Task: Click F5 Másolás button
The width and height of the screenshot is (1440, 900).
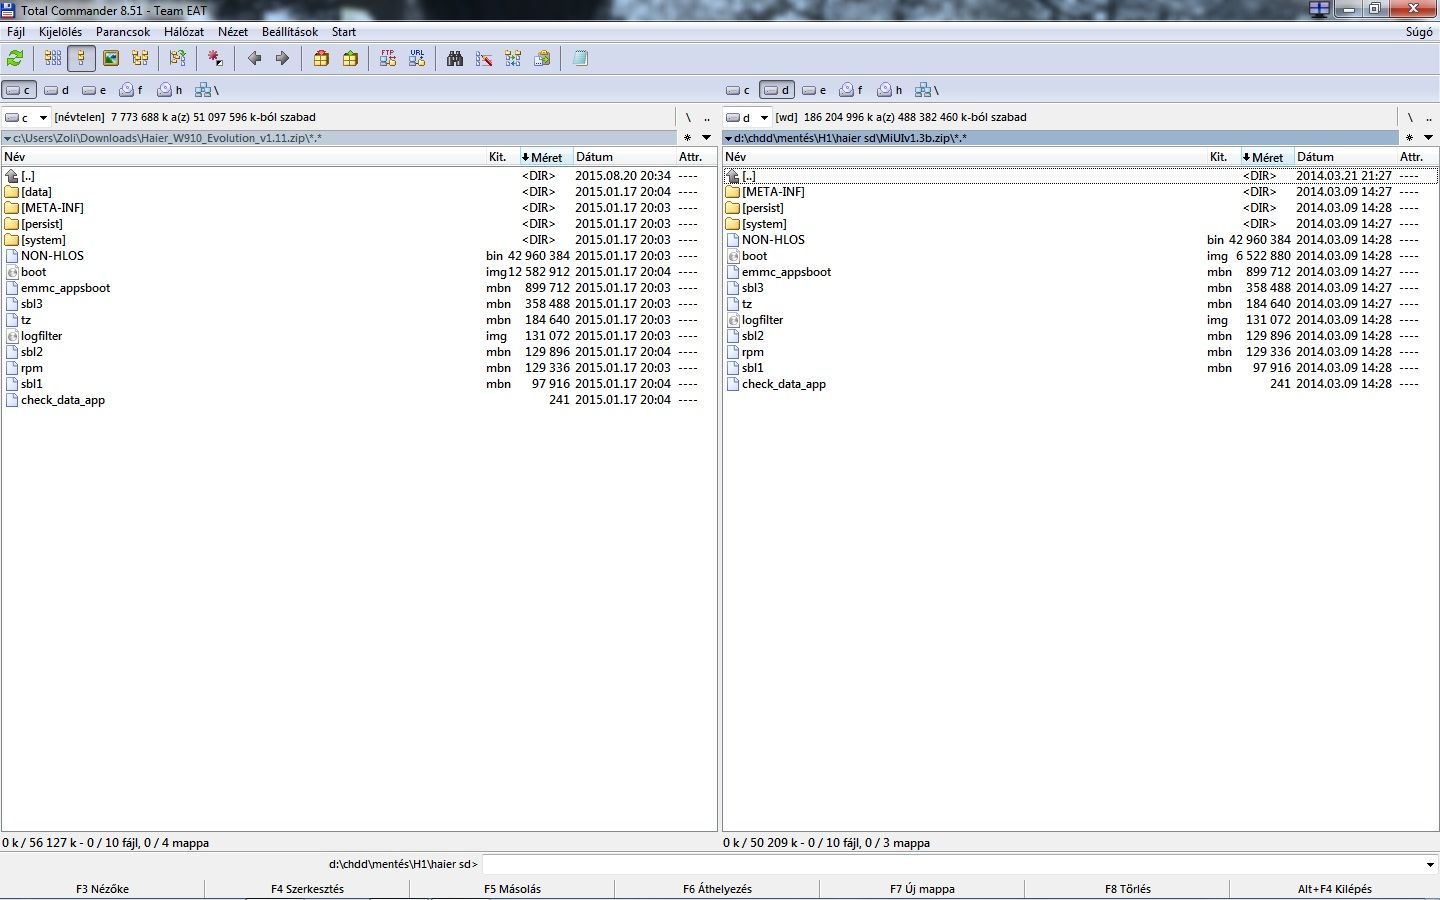Action: point(512,888)
